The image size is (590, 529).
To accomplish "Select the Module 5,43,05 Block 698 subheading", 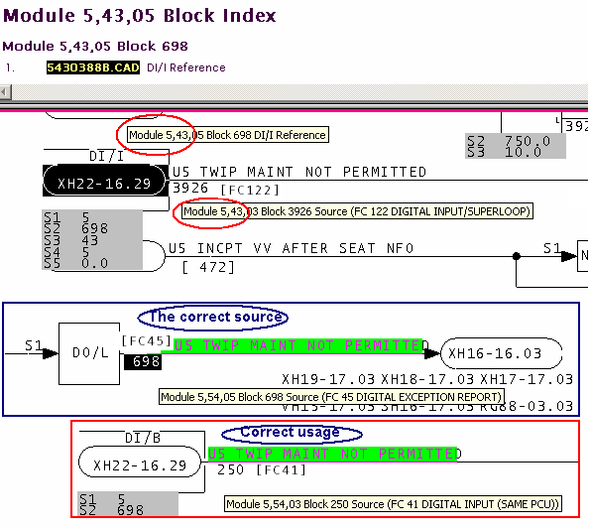I will click(x=95, y=46).
